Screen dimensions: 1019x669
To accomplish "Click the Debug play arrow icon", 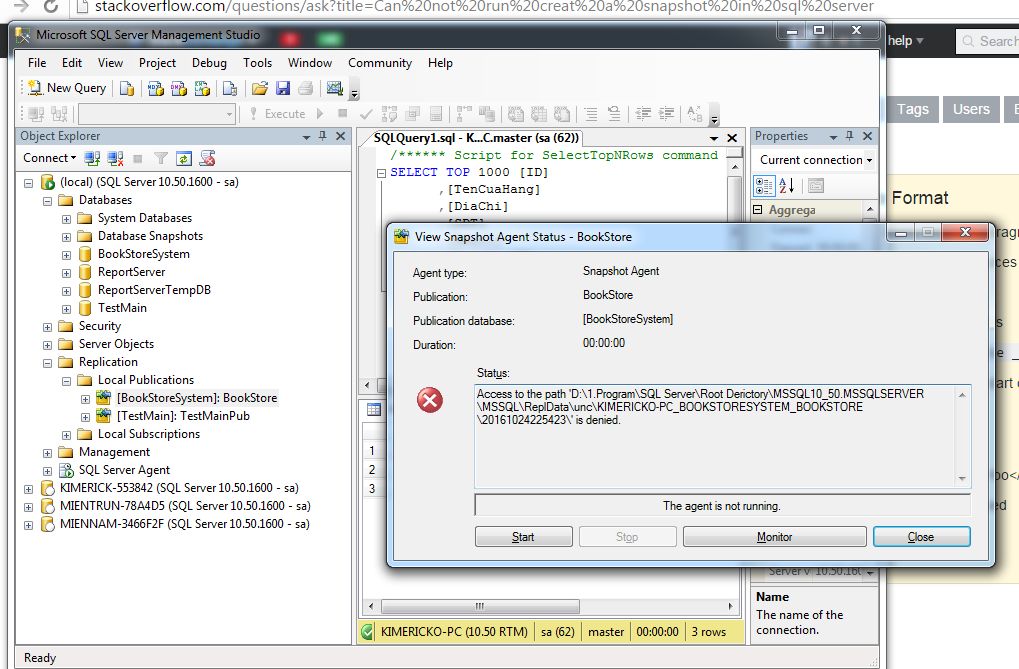I will click(320, 114).
